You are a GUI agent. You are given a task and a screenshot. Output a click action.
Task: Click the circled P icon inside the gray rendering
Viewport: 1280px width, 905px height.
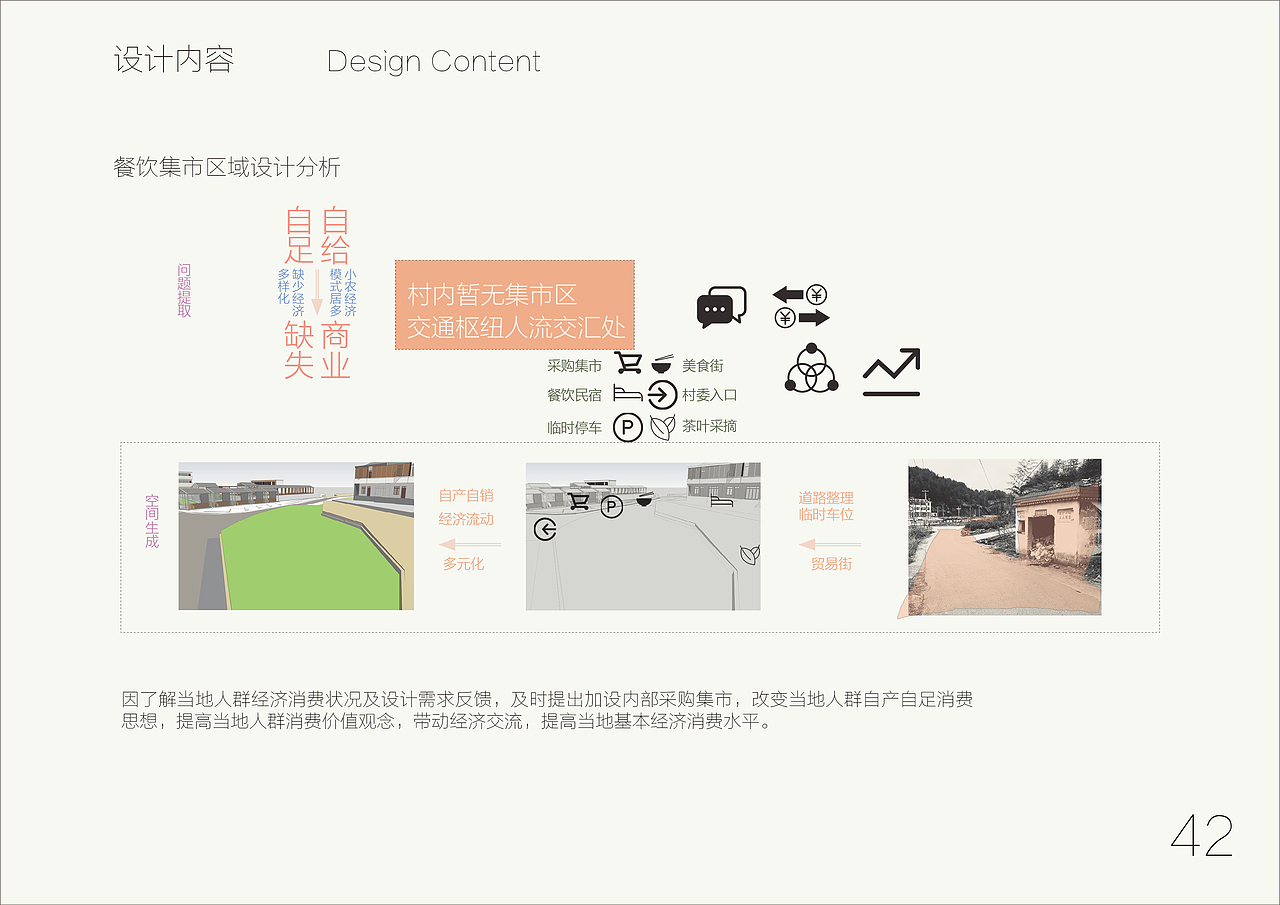(x=611, y=507)
